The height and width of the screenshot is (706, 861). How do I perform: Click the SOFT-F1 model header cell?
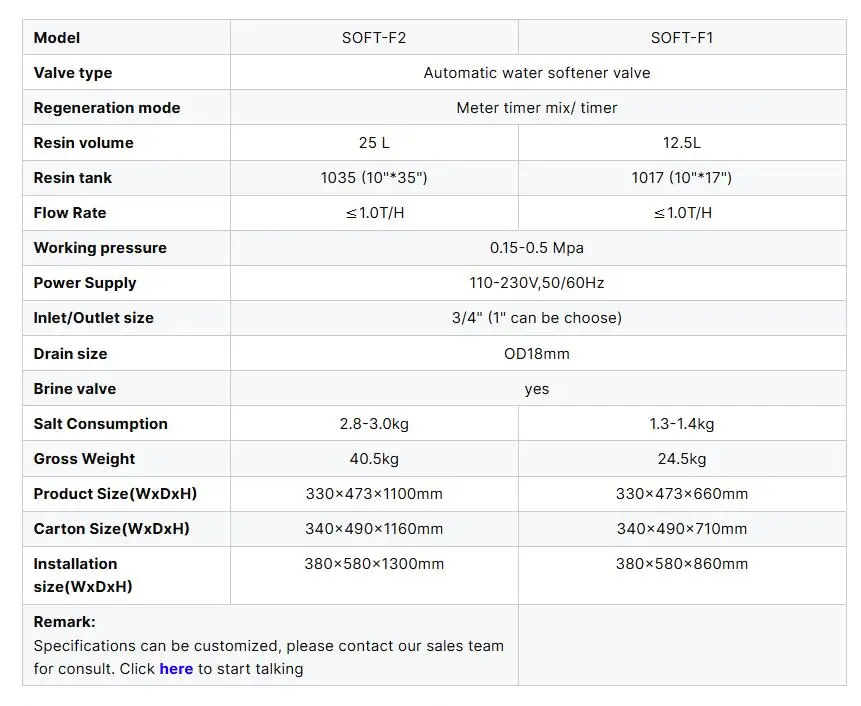click(682, 38)
